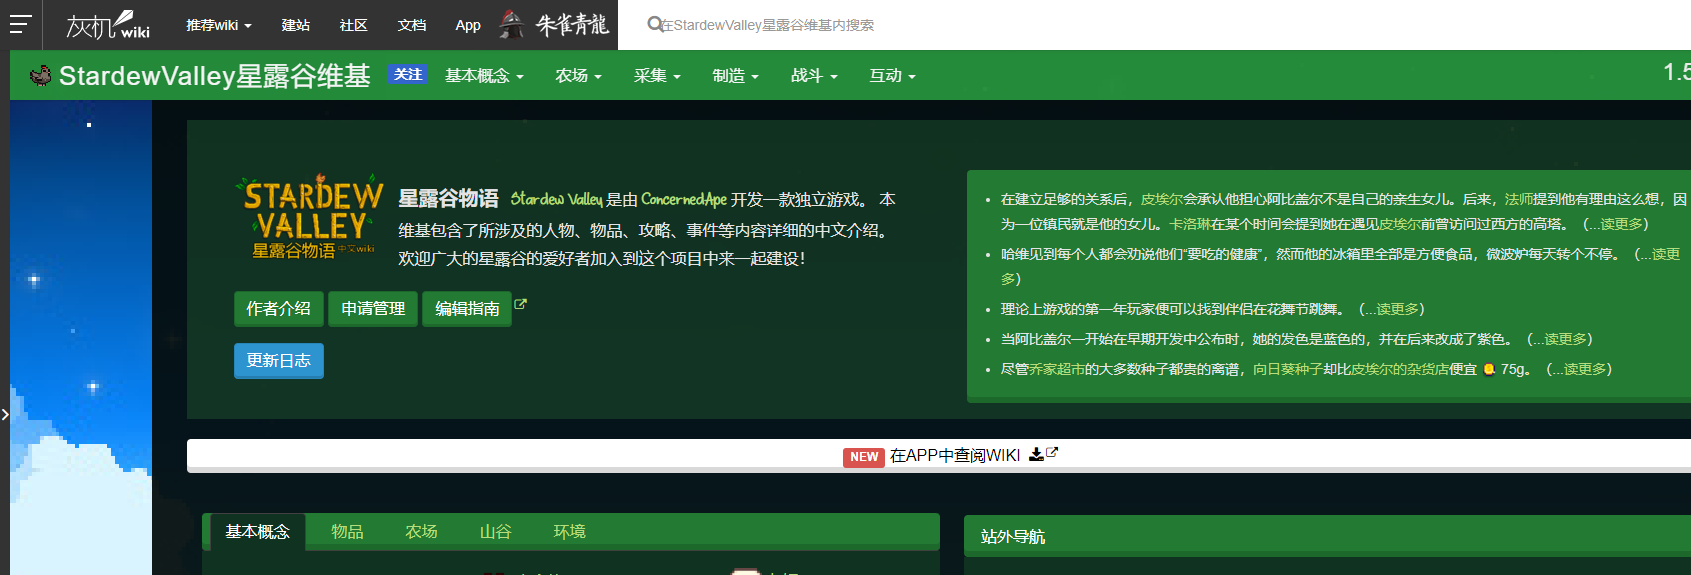The image size is (1691, 575).
Task: Click the 灰机wiki logo
Action: tap(108, 25)
